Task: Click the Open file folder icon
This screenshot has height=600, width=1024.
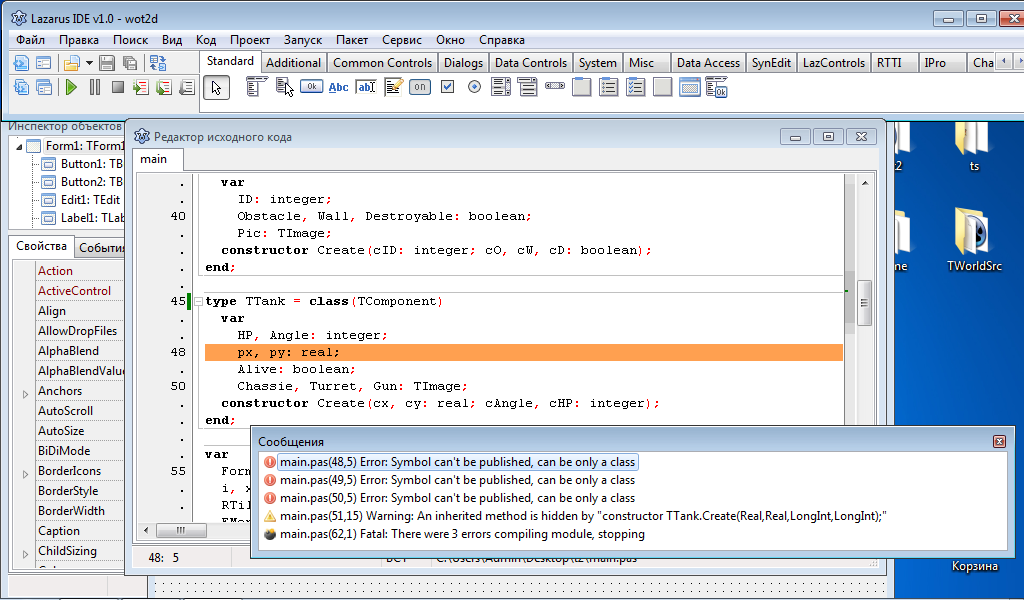Action: pos(71,63)
